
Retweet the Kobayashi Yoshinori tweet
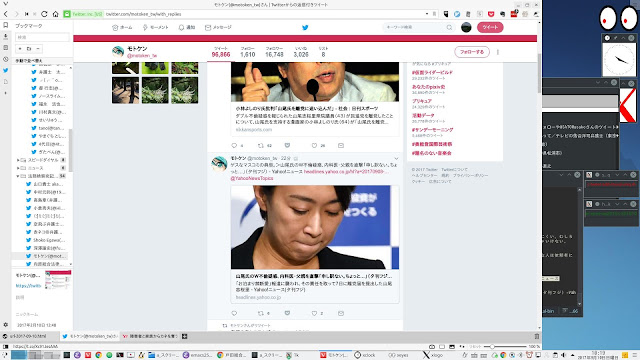pyautogui.click(x=261, y=145)
